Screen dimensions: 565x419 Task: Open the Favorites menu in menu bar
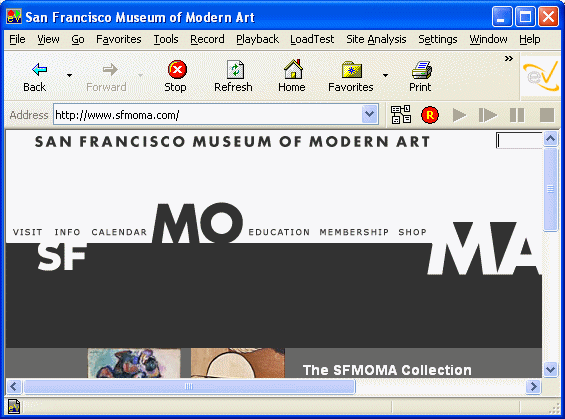[119, 39]
